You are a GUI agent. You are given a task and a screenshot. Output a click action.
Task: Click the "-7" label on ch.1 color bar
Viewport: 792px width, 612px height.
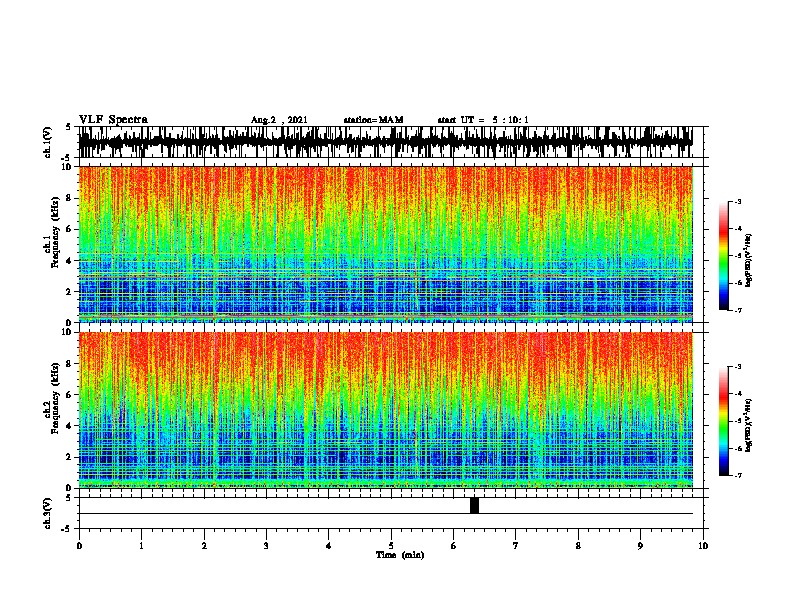coord(737,310)
